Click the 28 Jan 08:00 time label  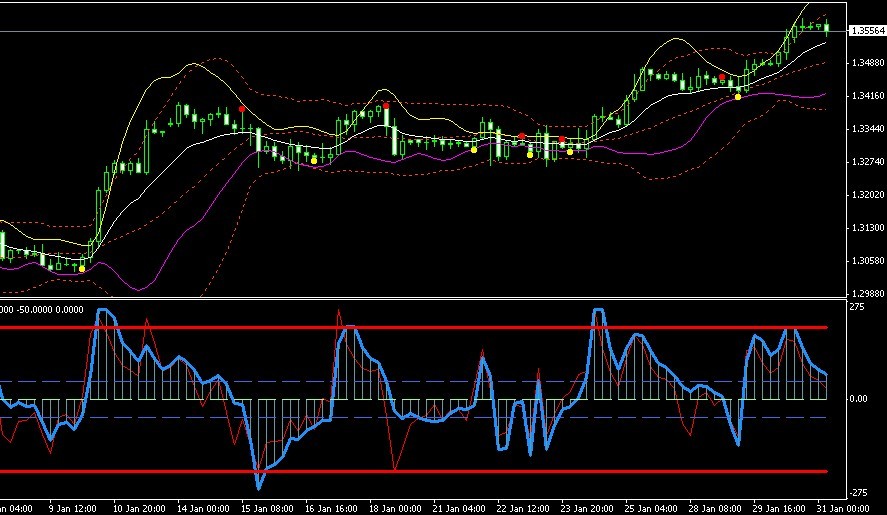click(715, 508)
